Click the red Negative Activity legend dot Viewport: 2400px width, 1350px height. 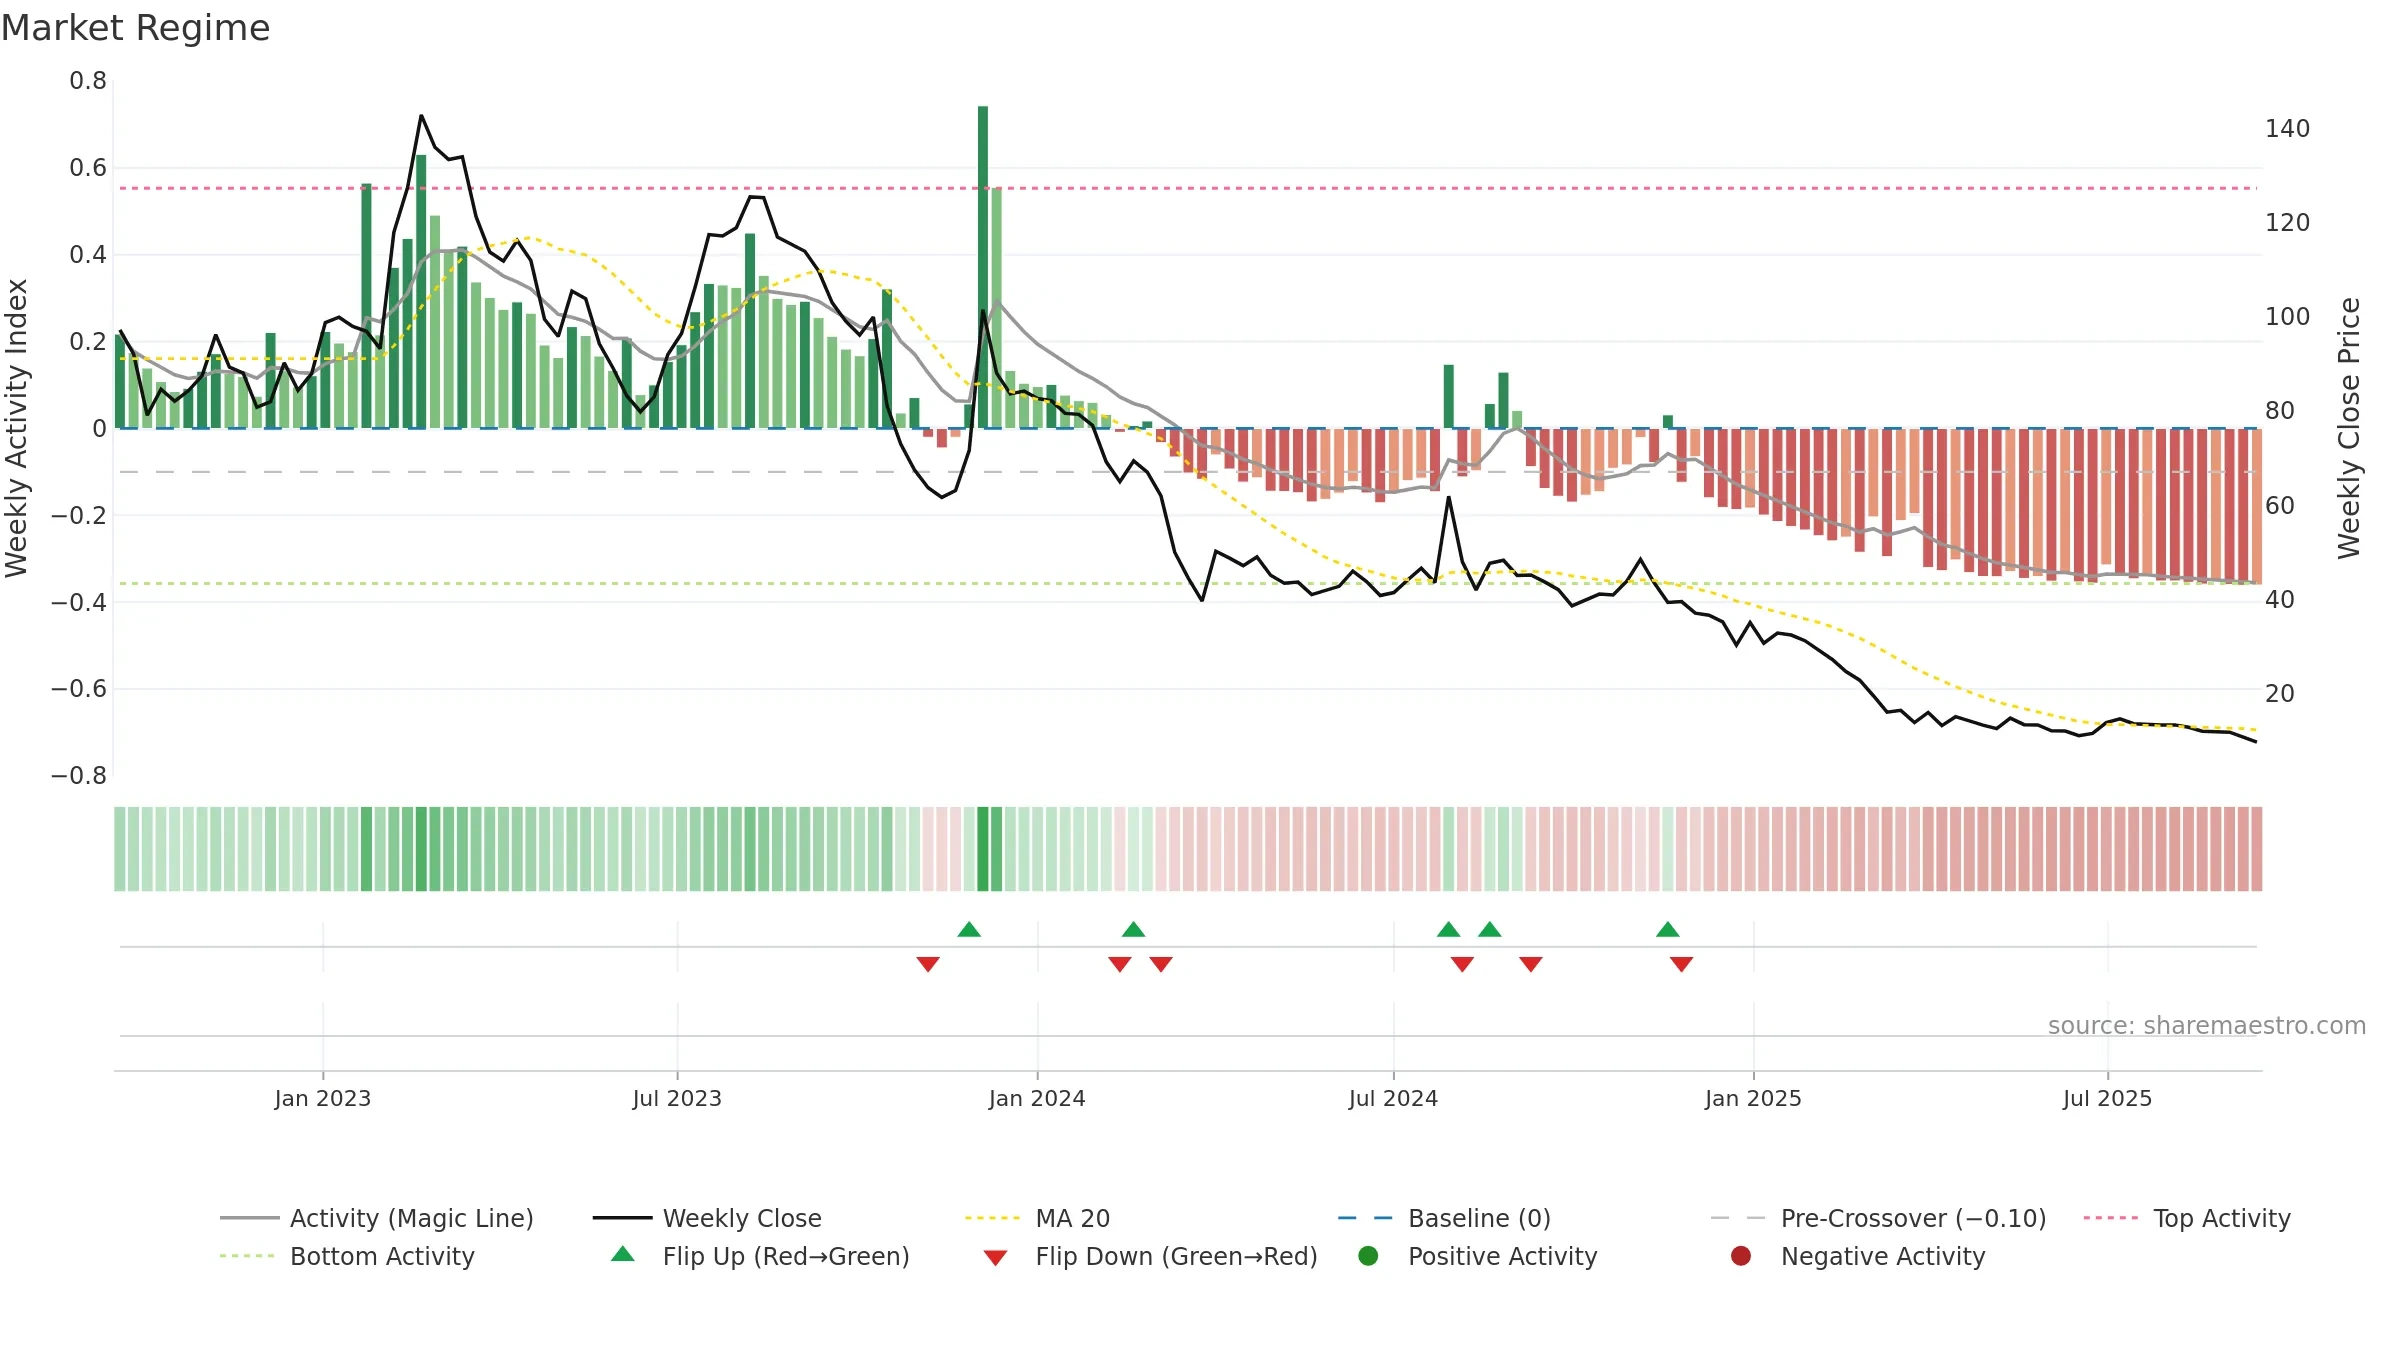1741,1256
